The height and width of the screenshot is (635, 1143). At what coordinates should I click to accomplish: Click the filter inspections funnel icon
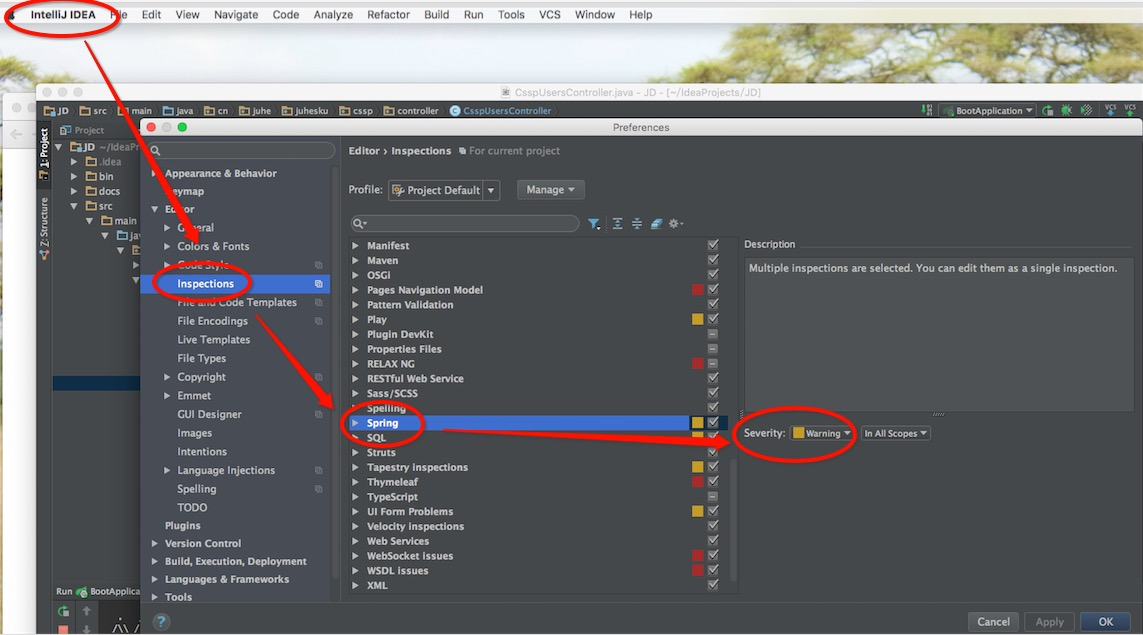594,224
